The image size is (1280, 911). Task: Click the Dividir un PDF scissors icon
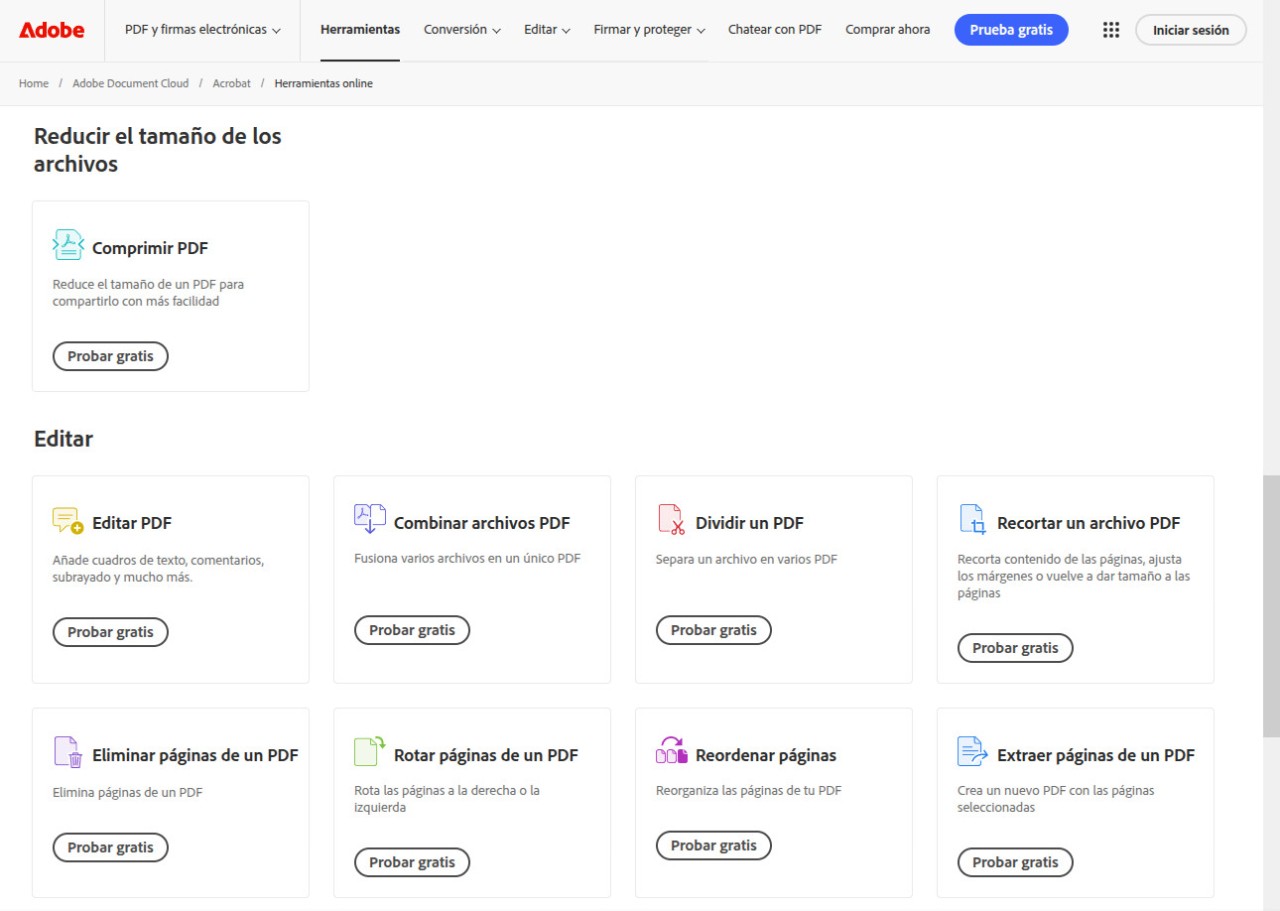tap(671, 520)
